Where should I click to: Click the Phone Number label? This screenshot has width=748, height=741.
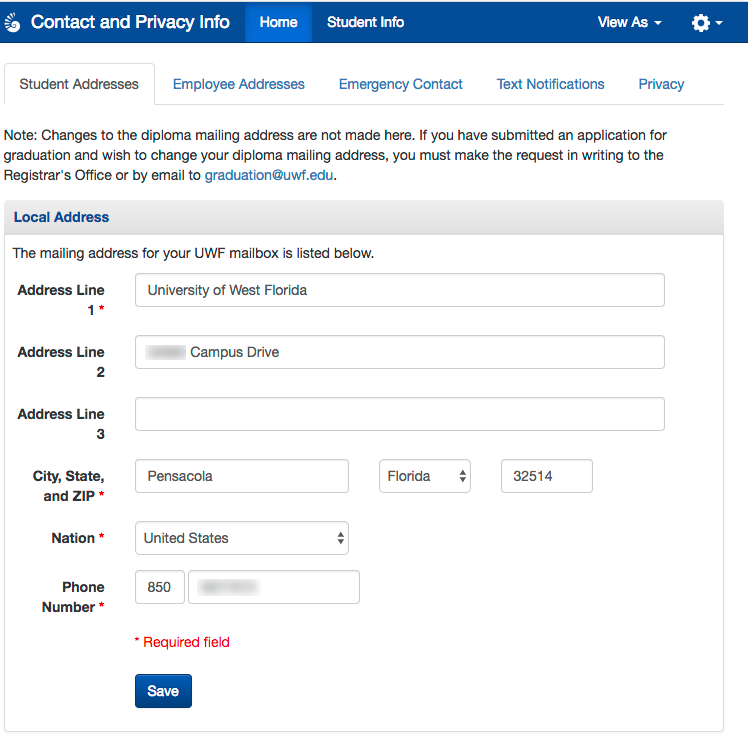[73, 597]
